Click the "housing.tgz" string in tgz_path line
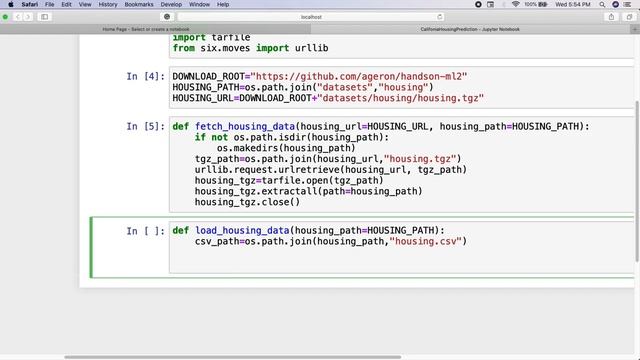Image resolution: width=640 pixels, height=360 pixels. [x=419, y=159]
